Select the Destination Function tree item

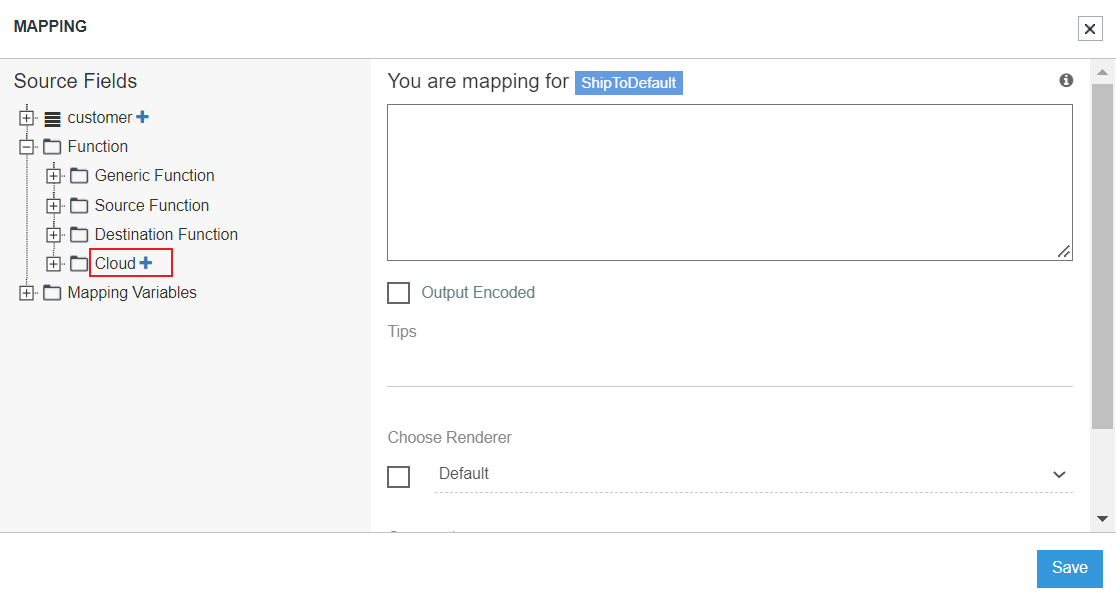tap(166, 235)
